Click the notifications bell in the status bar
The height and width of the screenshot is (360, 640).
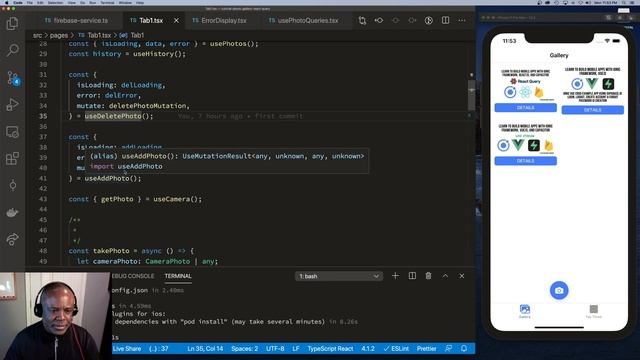(464, 349)
